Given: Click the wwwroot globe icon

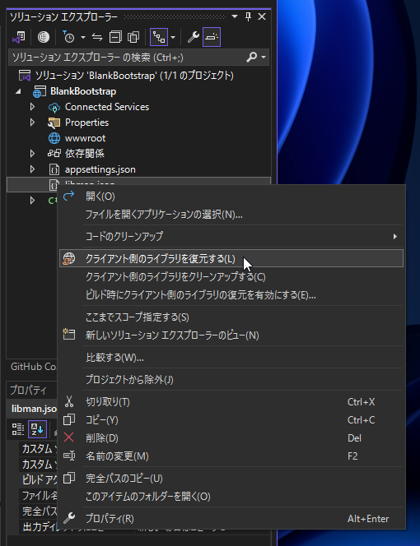Looking at the screenshot, I should pyautogui.click(x=54, y=138).
